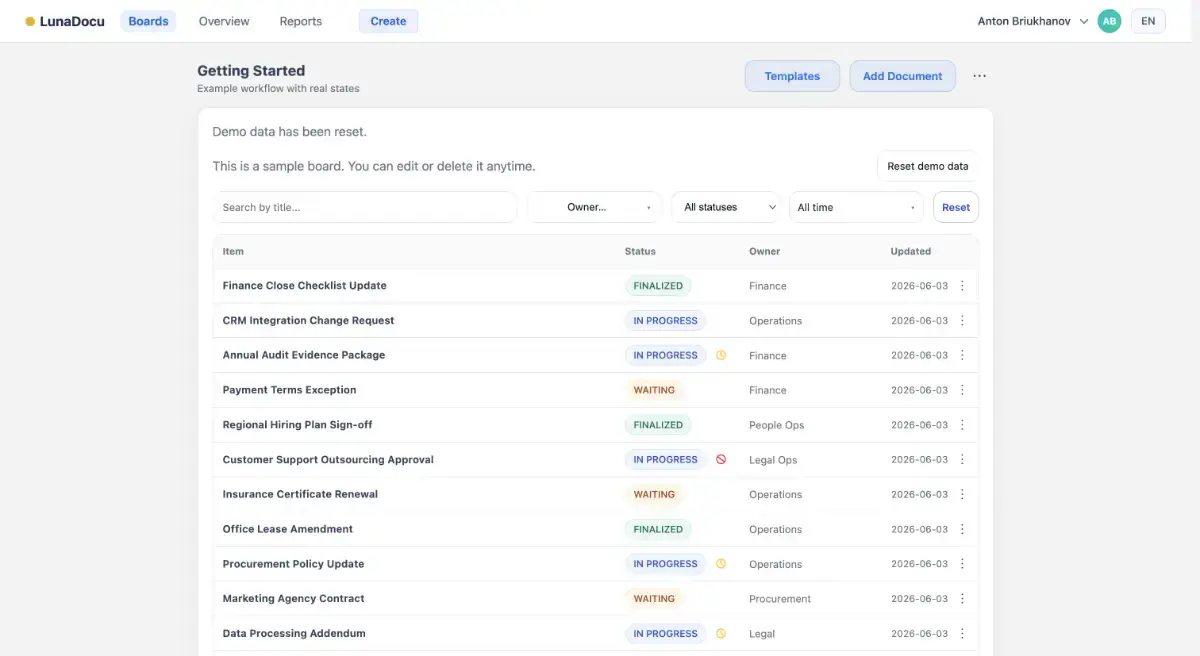Open CRM Integration Change Request item
Screen dimensions: 1200x656
[308, 321]
